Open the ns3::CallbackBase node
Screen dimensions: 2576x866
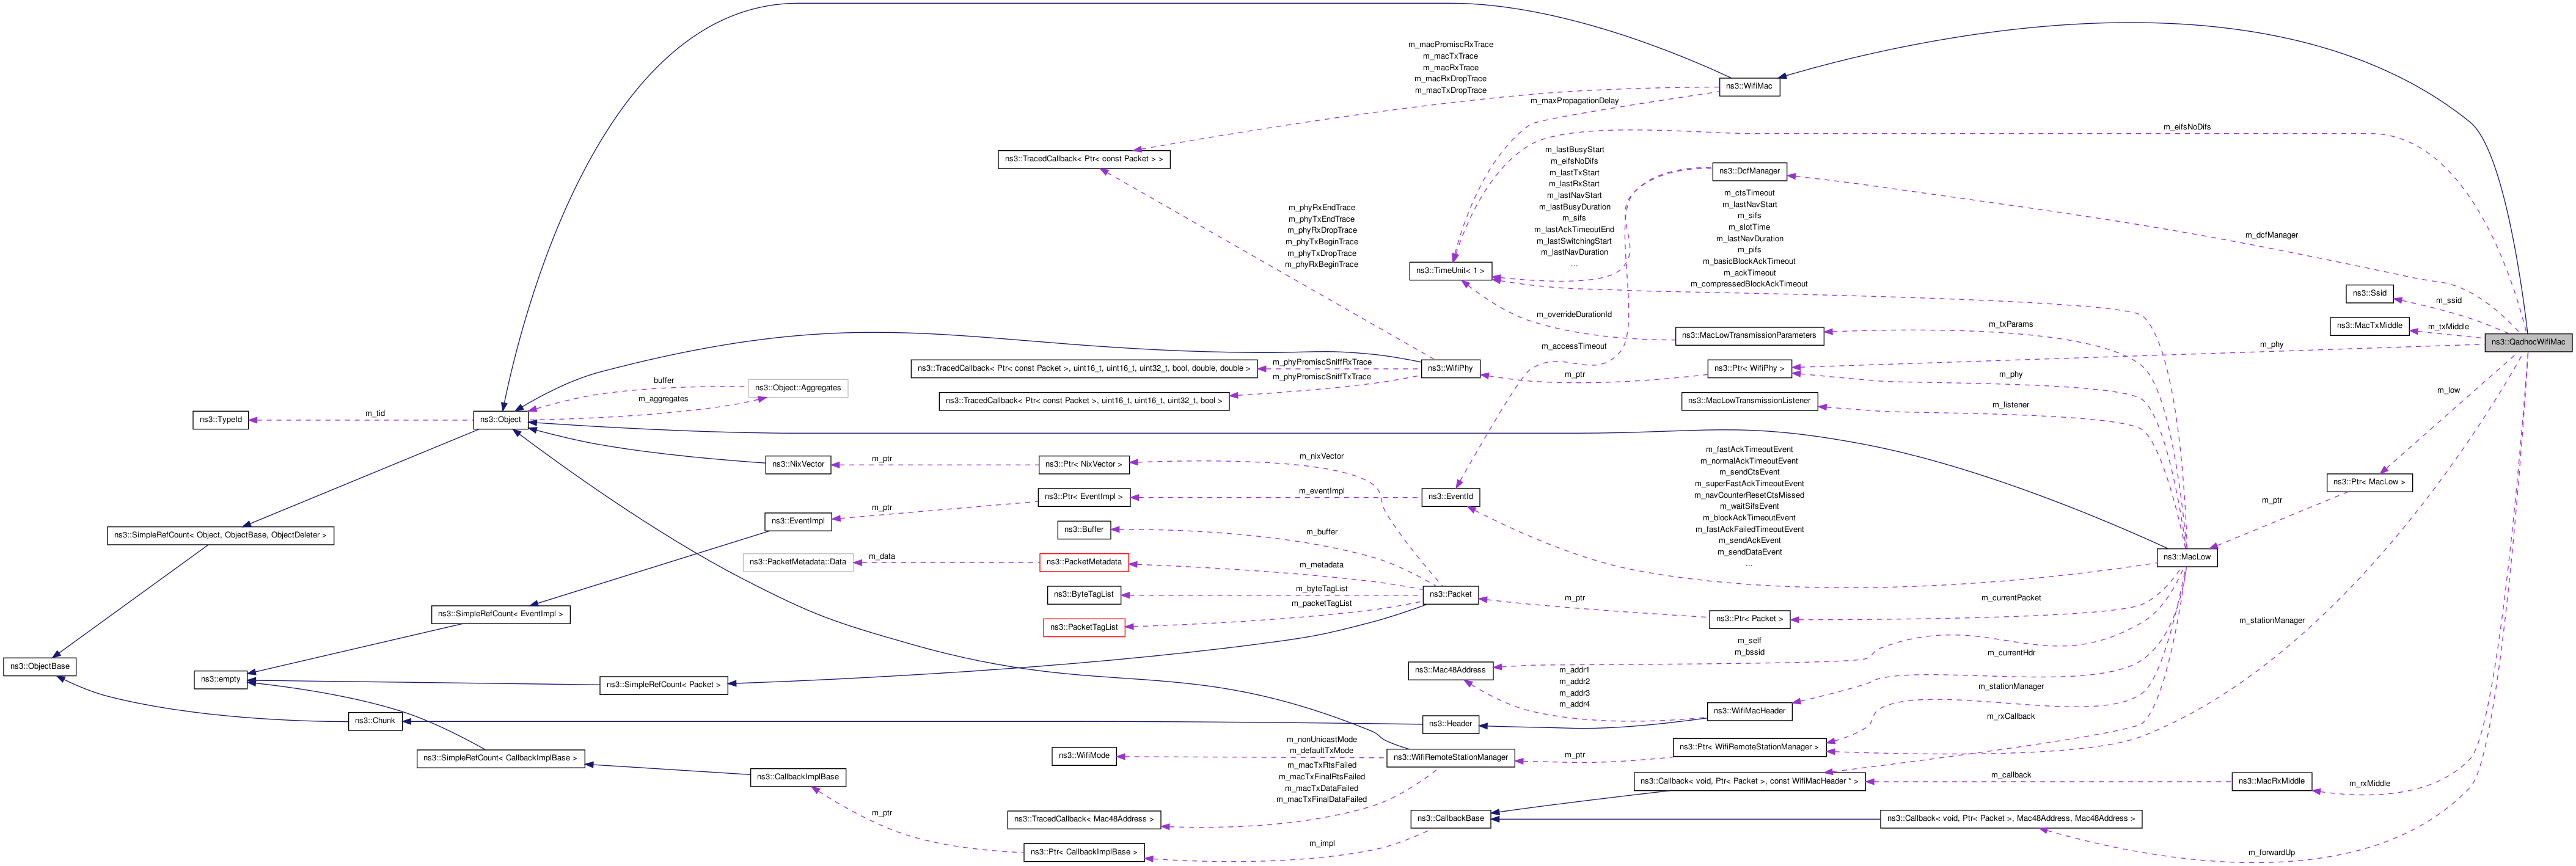(x=1450, y=819)
